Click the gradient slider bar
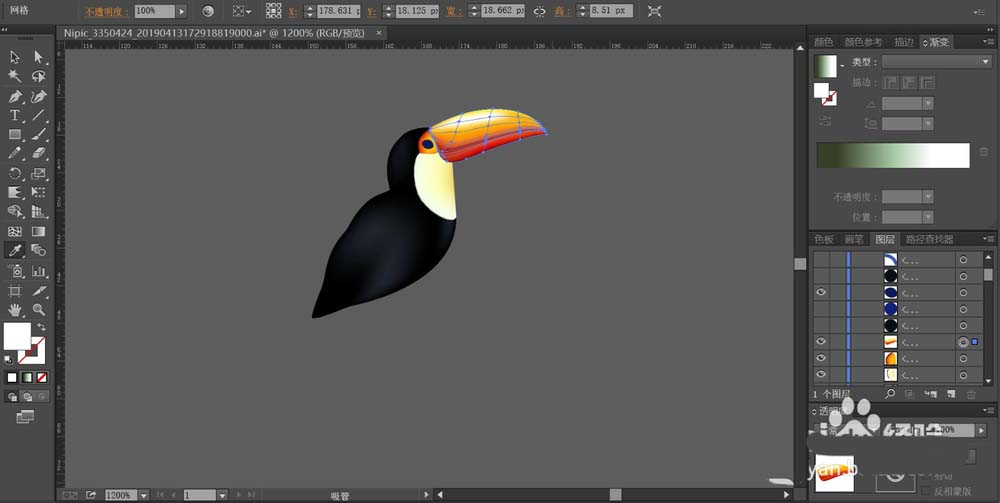This screenshot has width=1000, height=503. coord(893,156)
